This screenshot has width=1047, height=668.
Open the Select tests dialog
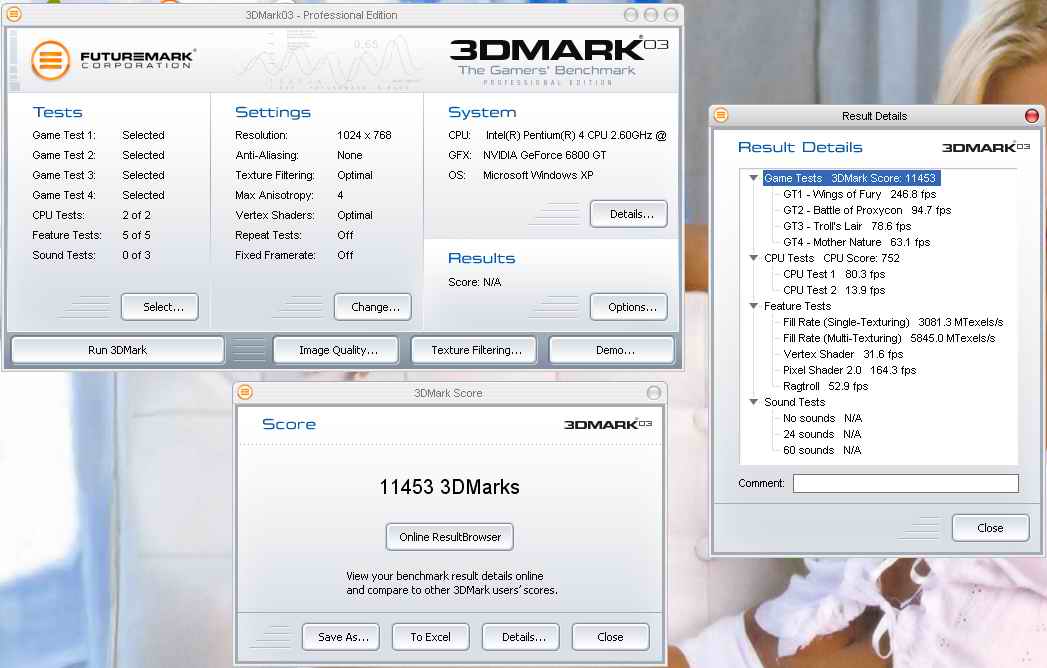point(160,307)
